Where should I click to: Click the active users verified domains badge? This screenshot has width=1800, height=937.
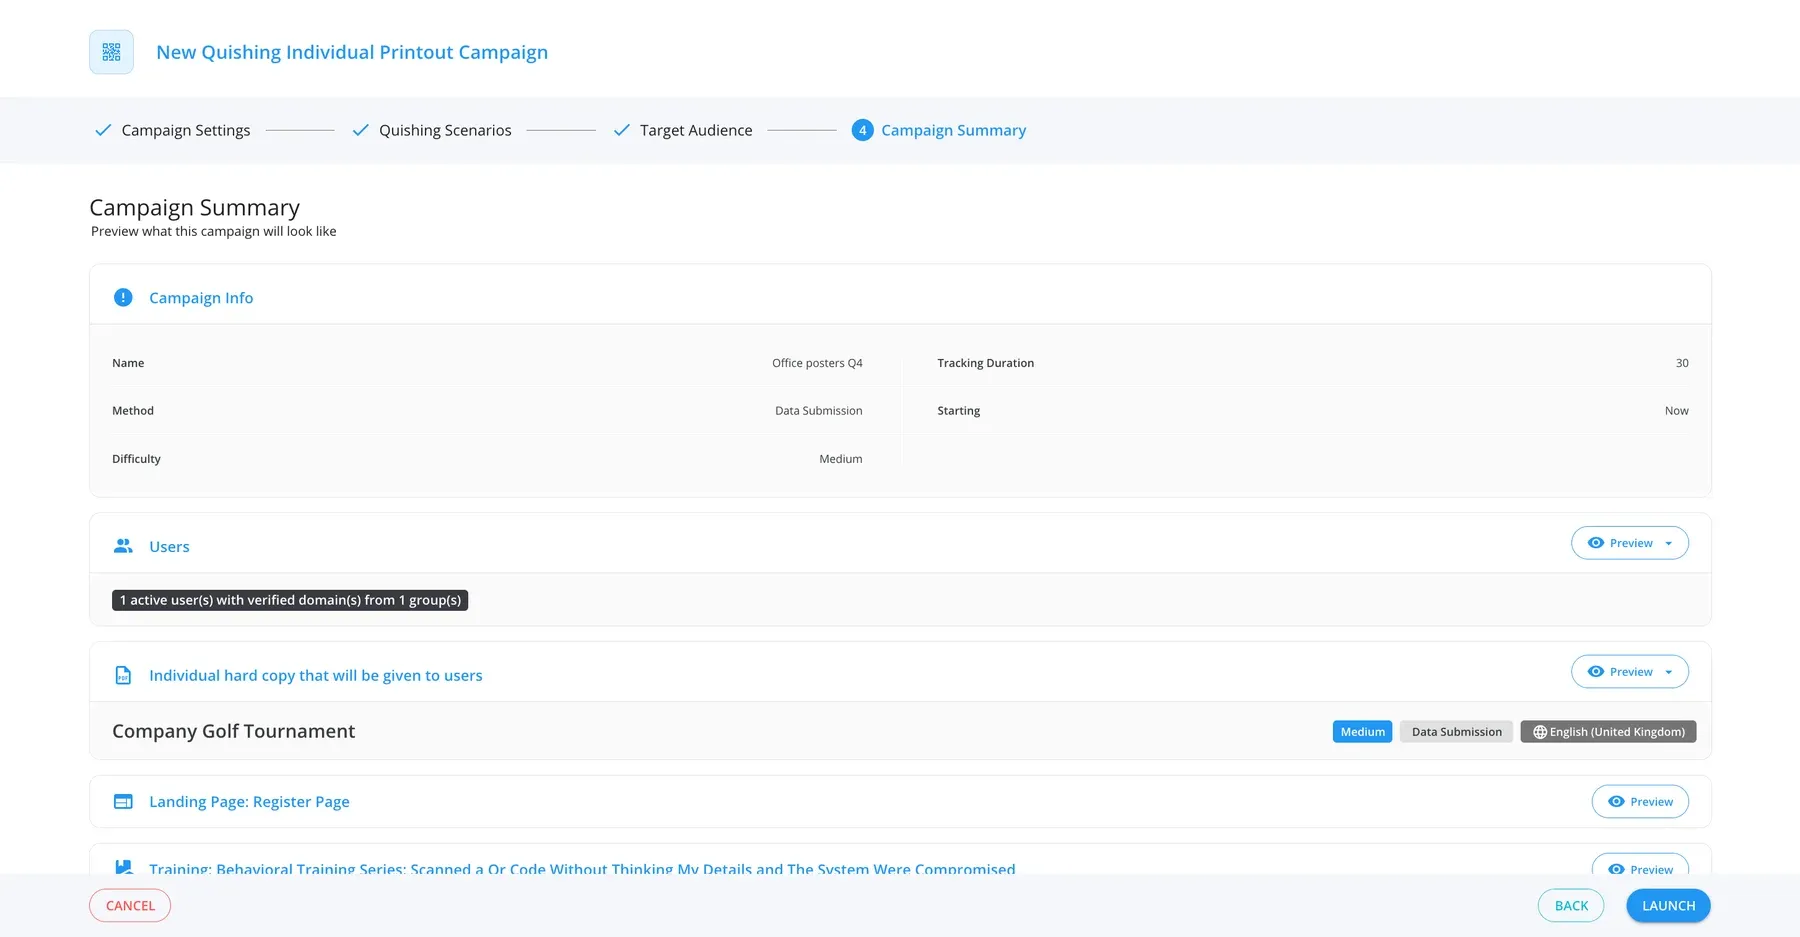click(290, 600)
